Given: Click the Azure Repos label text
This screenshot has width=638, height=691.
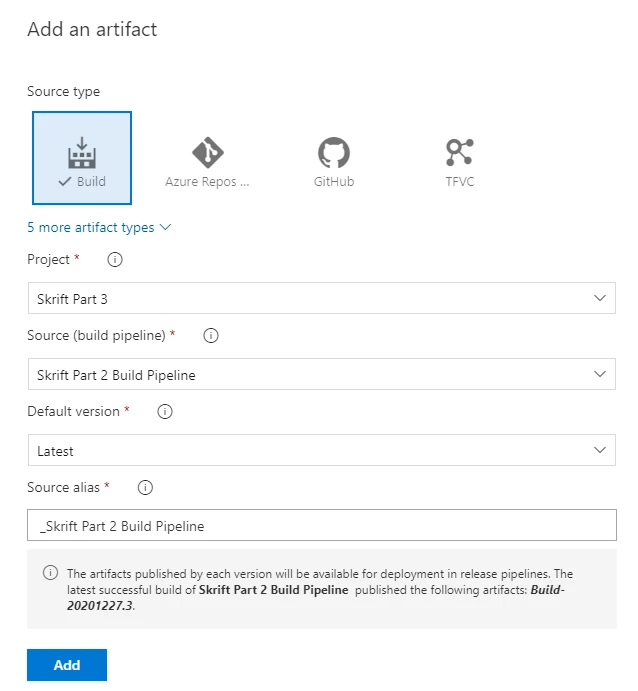Looking at the screenshot, I should pos(207,182).
